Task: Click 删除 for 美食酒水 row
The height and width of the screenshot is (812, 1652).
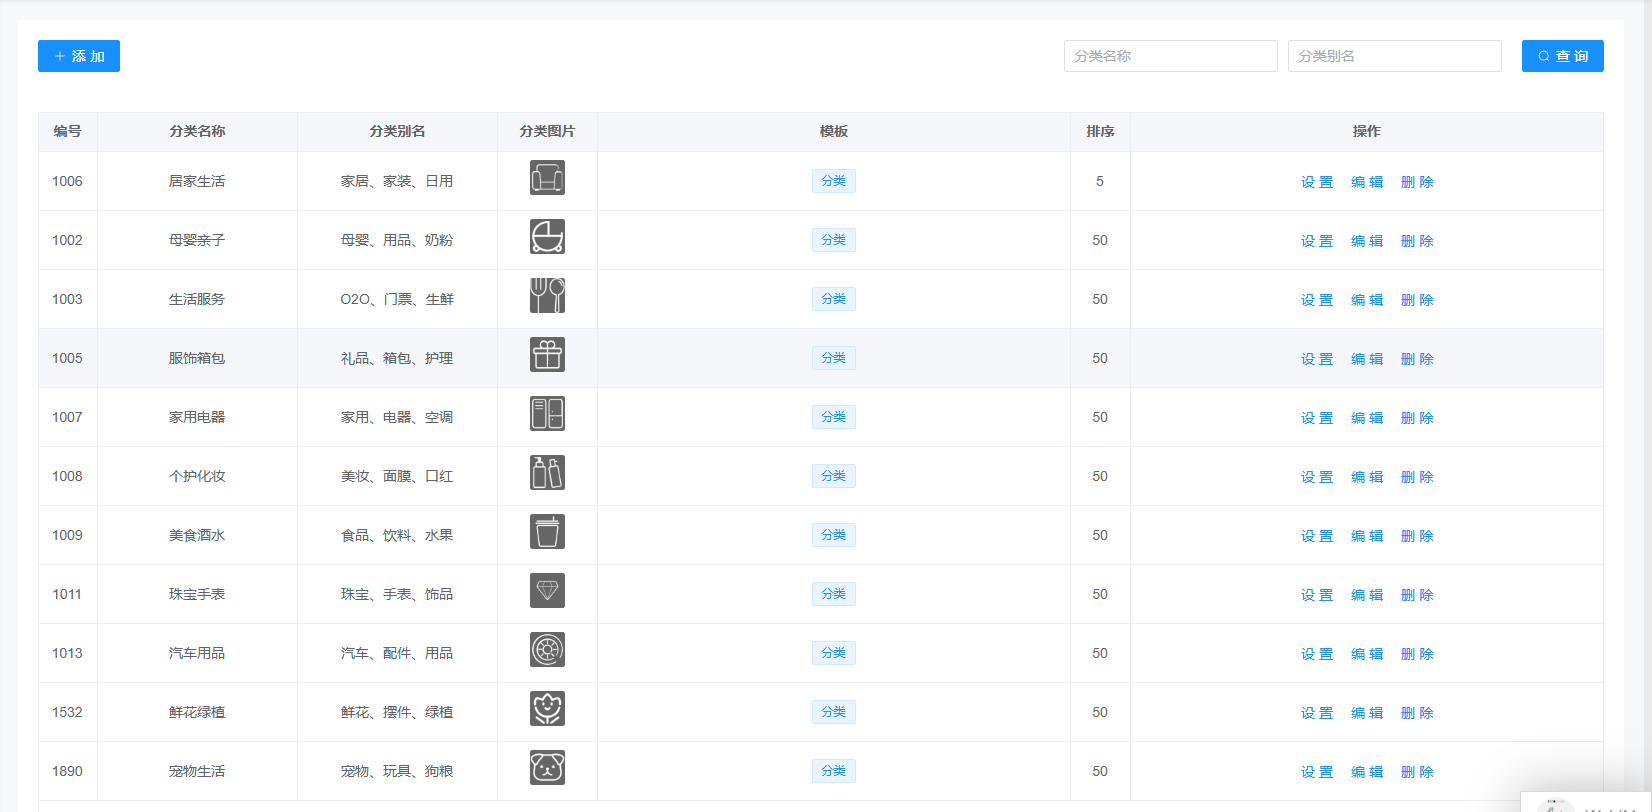Action: point(1417,536)
